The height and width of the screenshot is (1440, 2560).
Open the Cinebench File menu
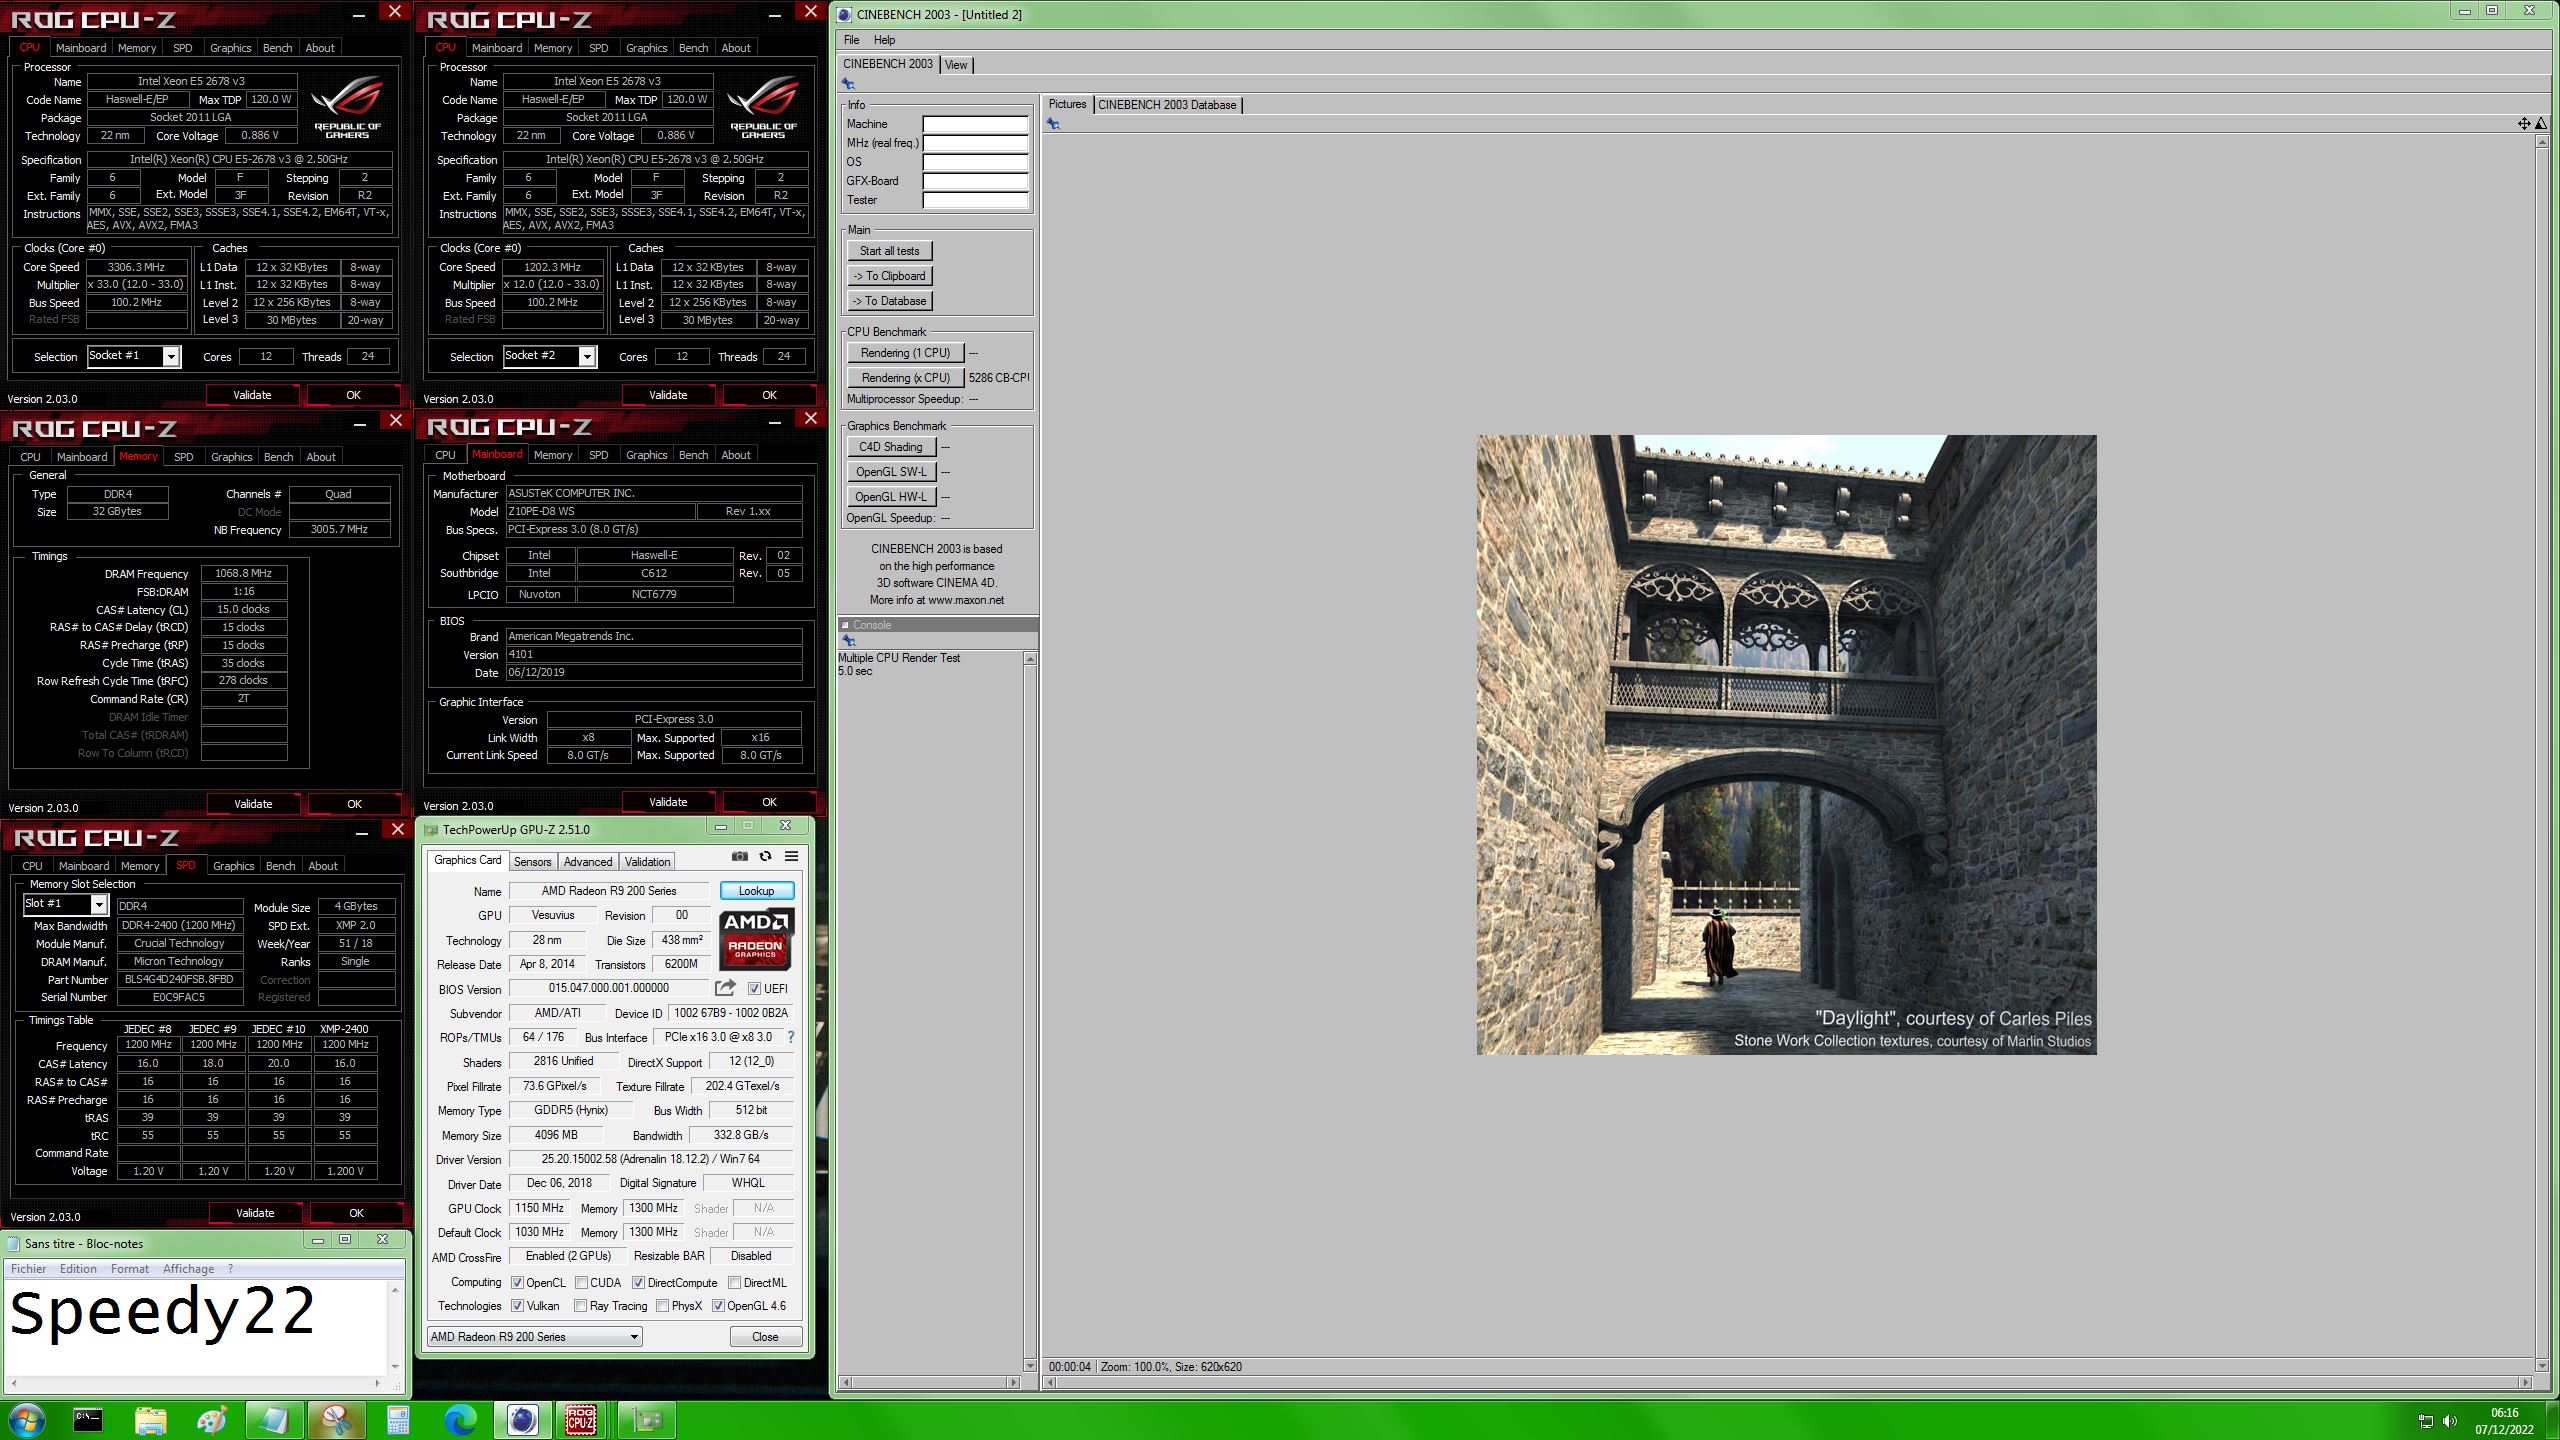pyautogui.click(x=851, y=40)
